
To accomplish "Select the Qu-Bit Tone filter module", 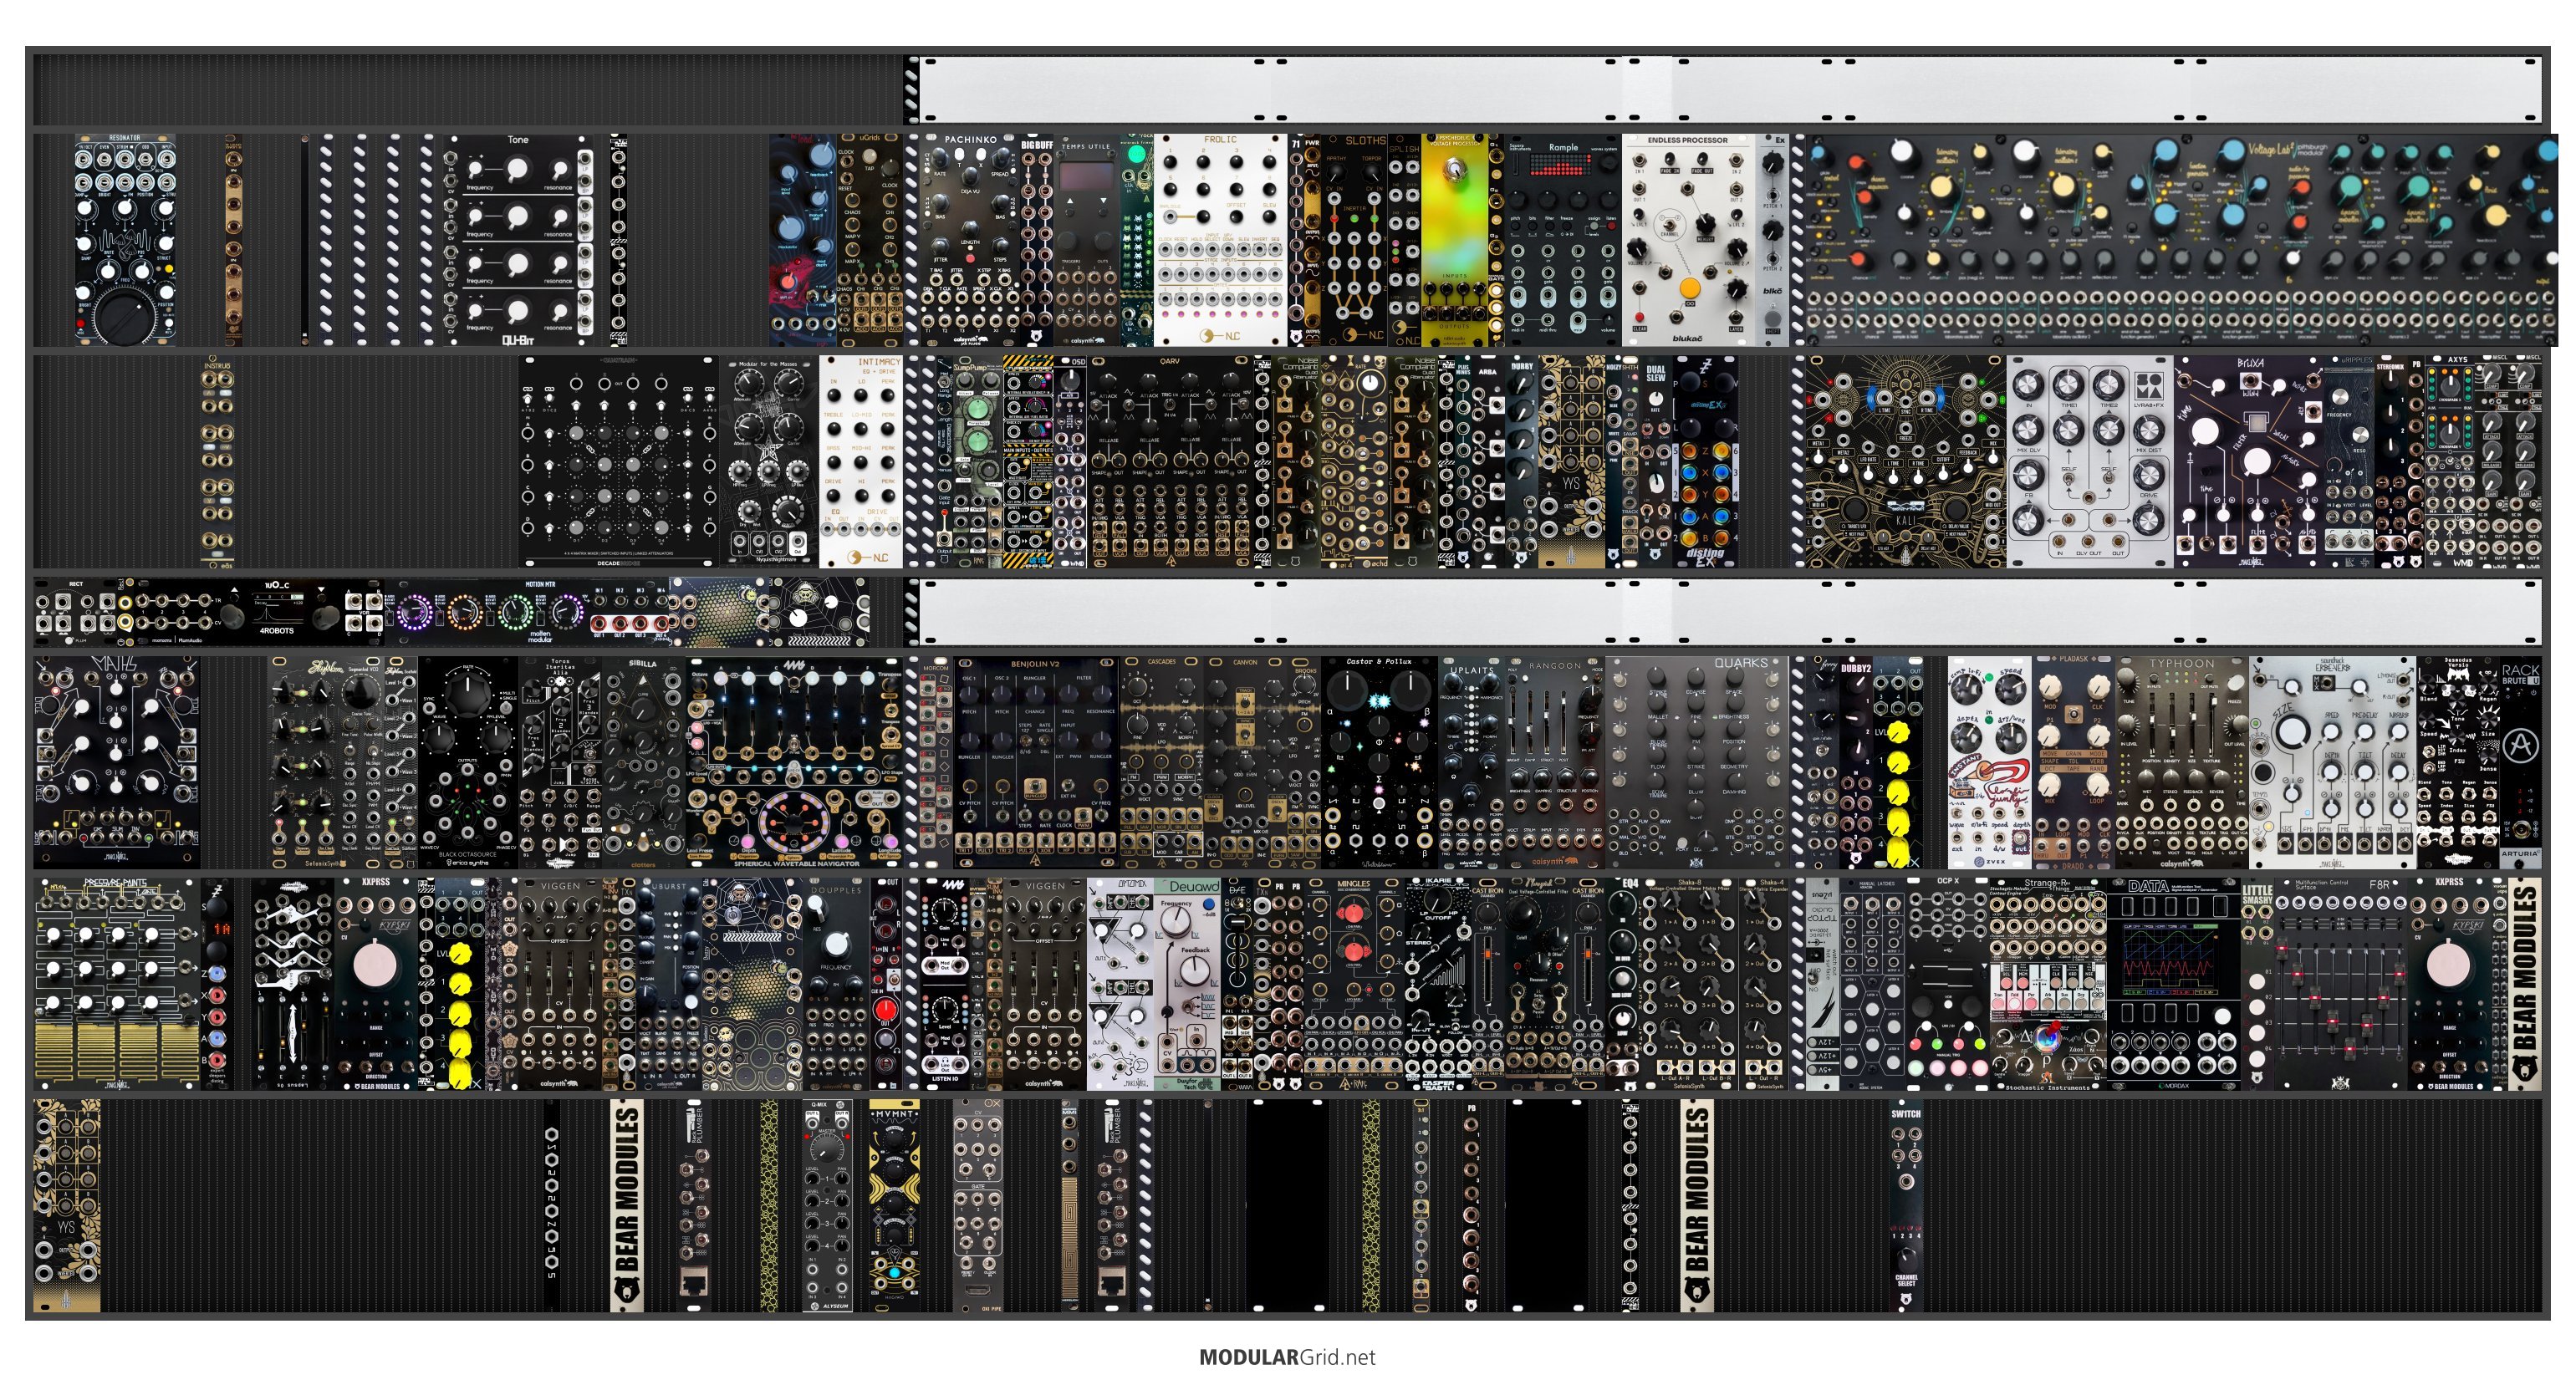I will [x=518, y=240].
